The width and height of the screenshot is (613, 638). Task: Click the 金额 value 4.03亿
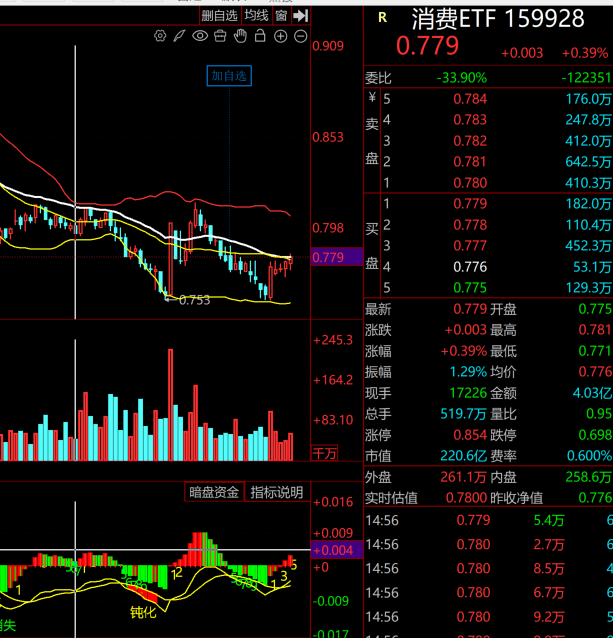click(592, 393)
